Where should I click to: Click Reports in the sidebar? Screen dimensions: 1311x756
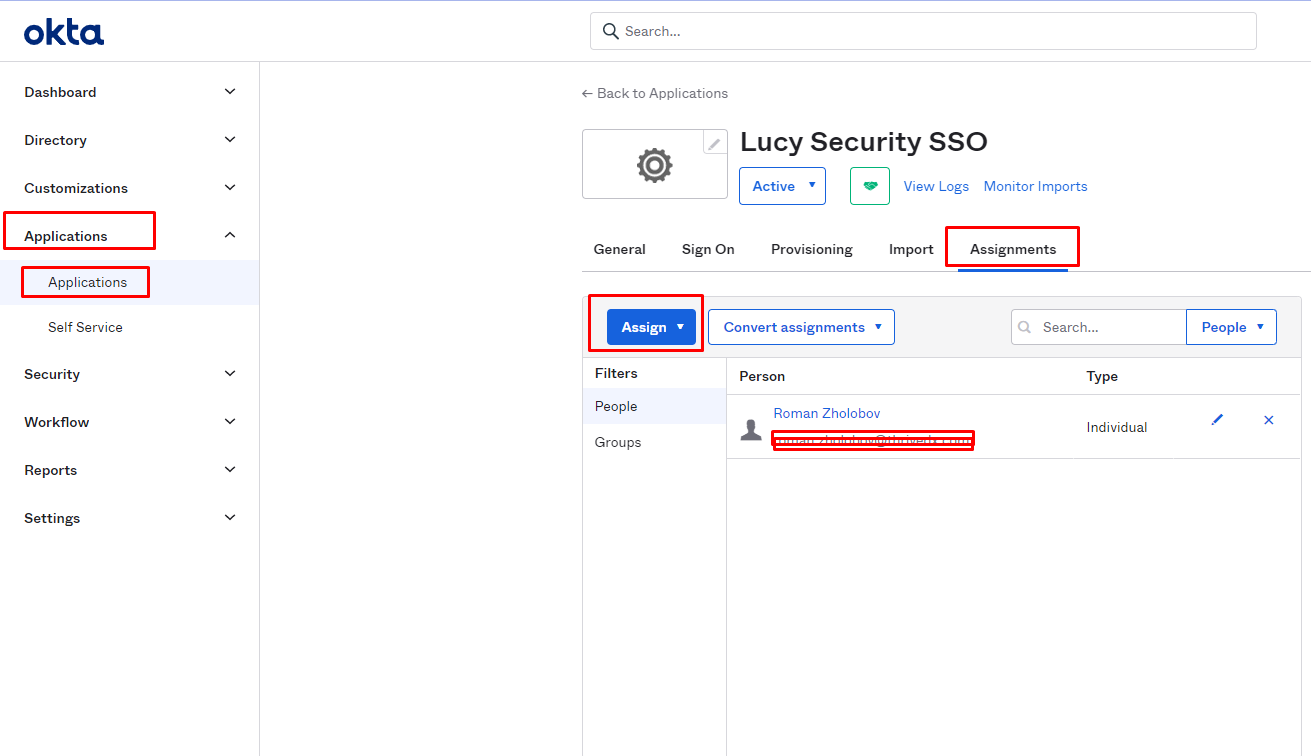pyautogui.click(x=50, y=470)
